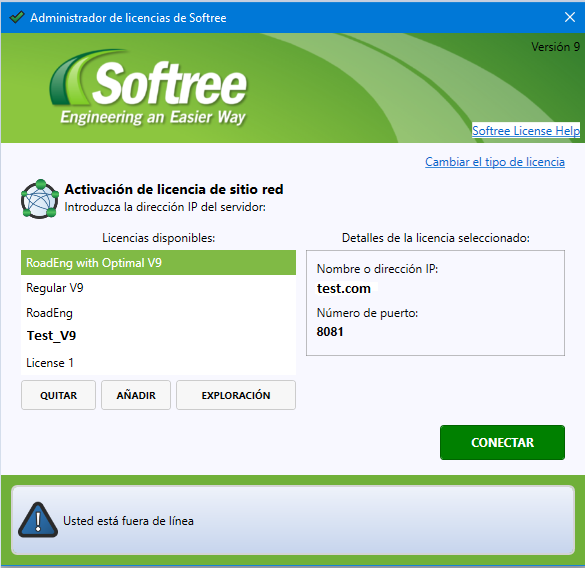Viewport: 585px width, 568px height.
Task: Click Cambiar el tipo de licencia link
Action: (x=495, y=162)
